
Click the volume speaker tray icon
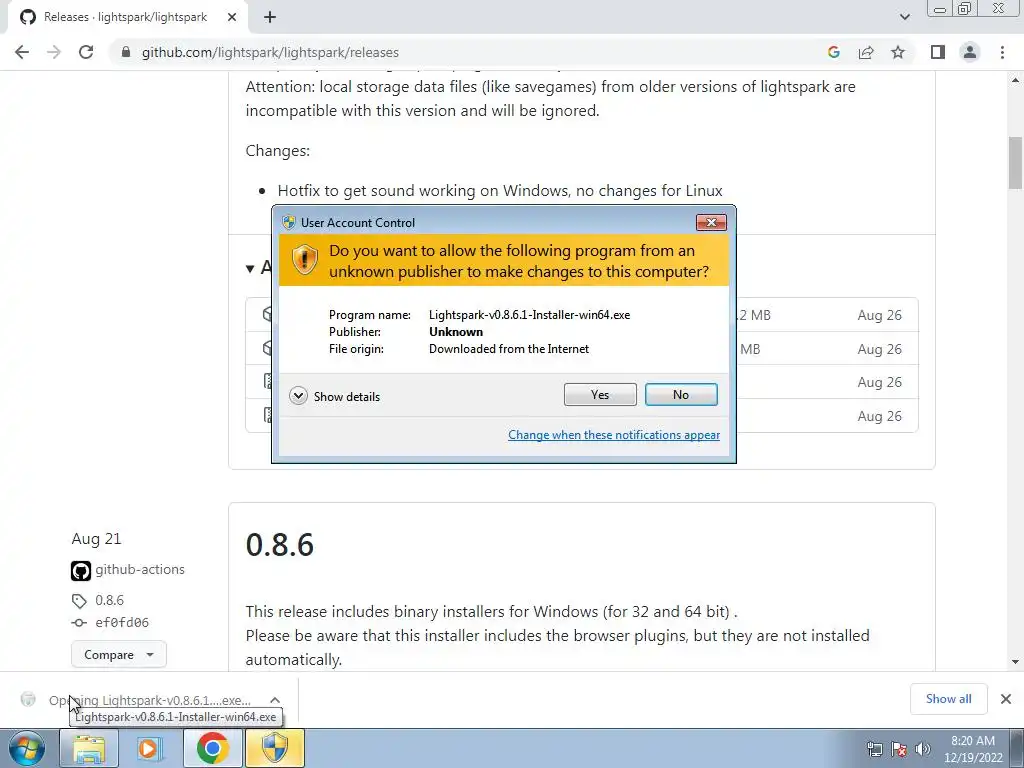coord(922,749)
